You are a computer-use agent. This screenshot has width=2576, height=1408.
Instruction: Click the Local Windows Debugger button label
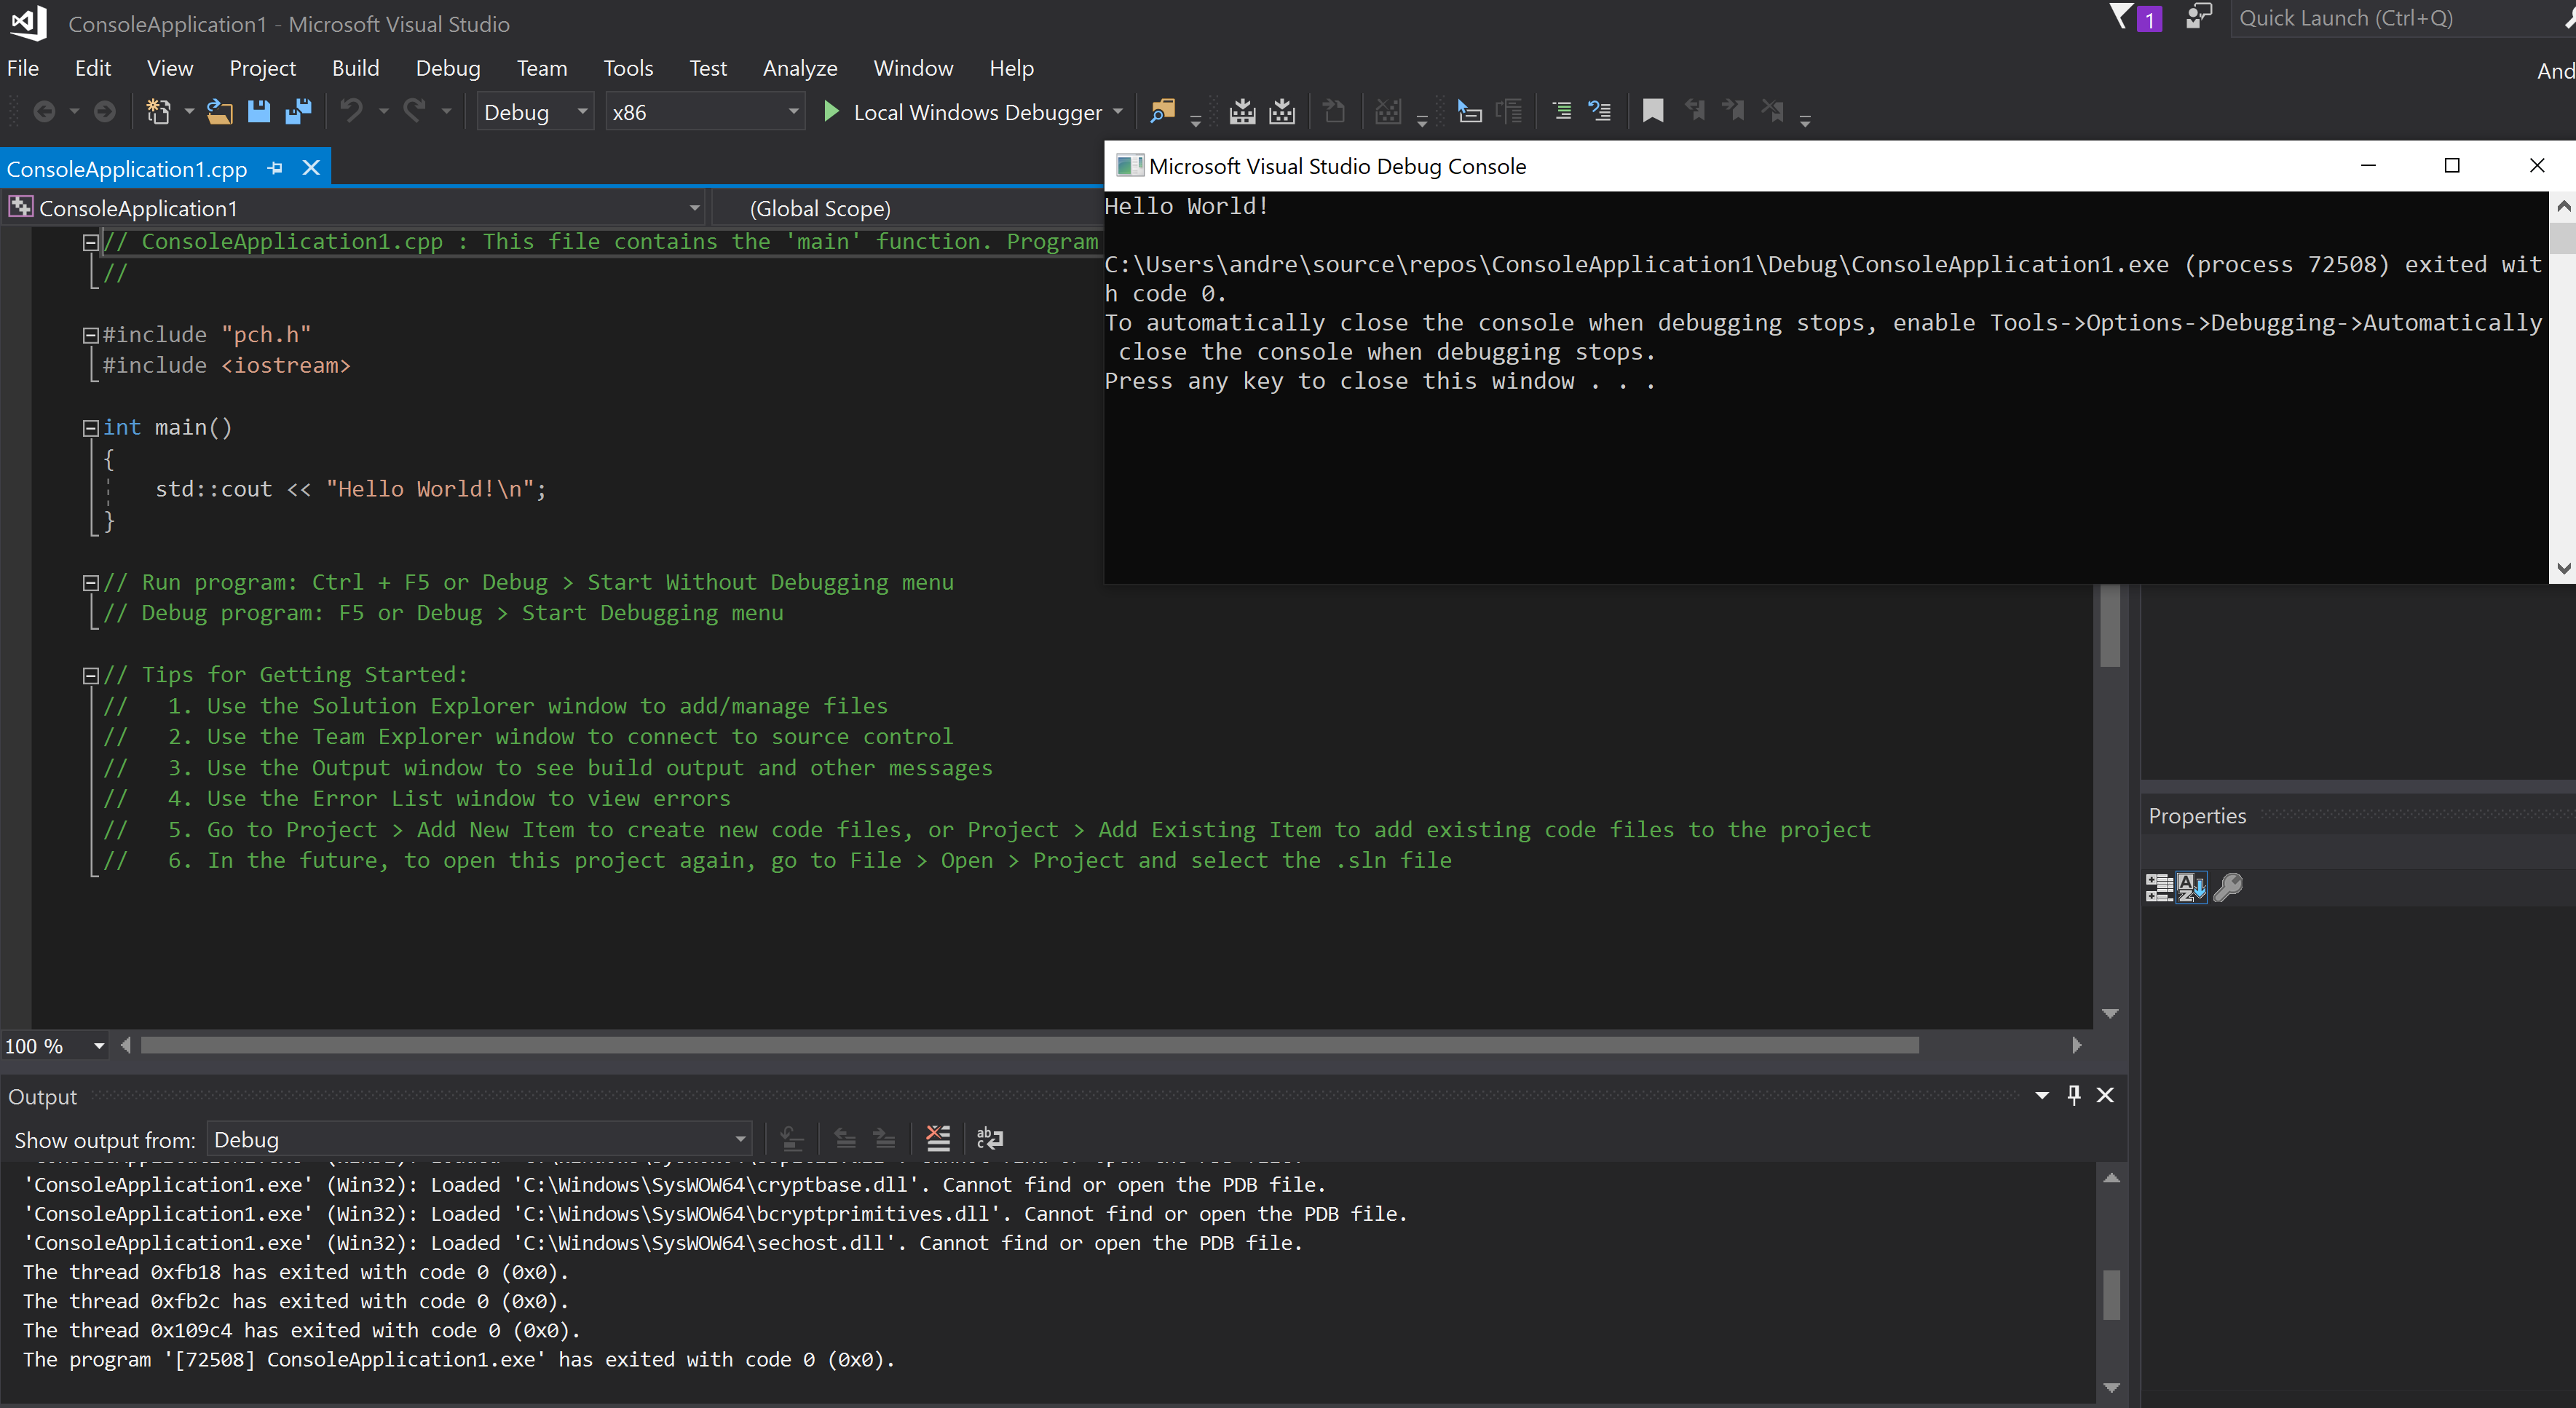click(x=977, y=112)
